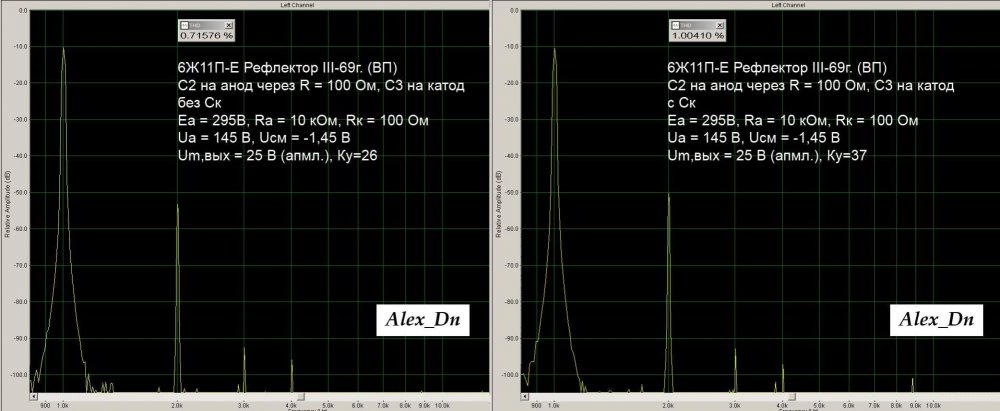Click the left plot's scrollbar left arrow

(x=33, y=397)
